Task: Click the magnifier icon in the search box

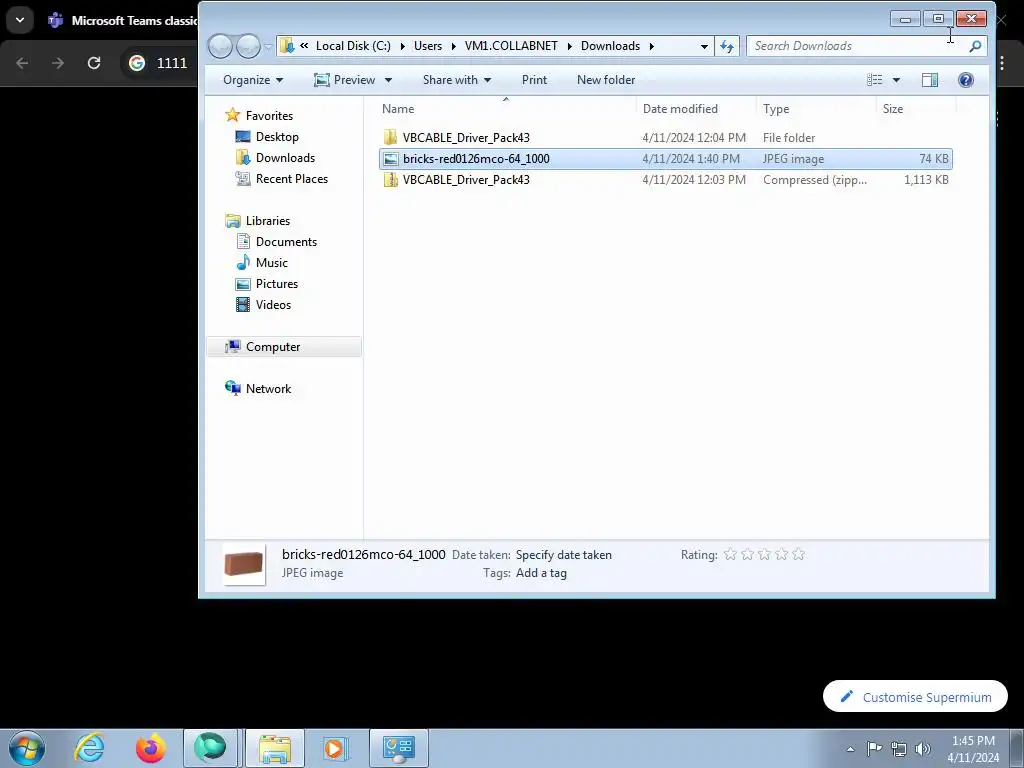Action: pyautogui.click(x=975, y=46)
